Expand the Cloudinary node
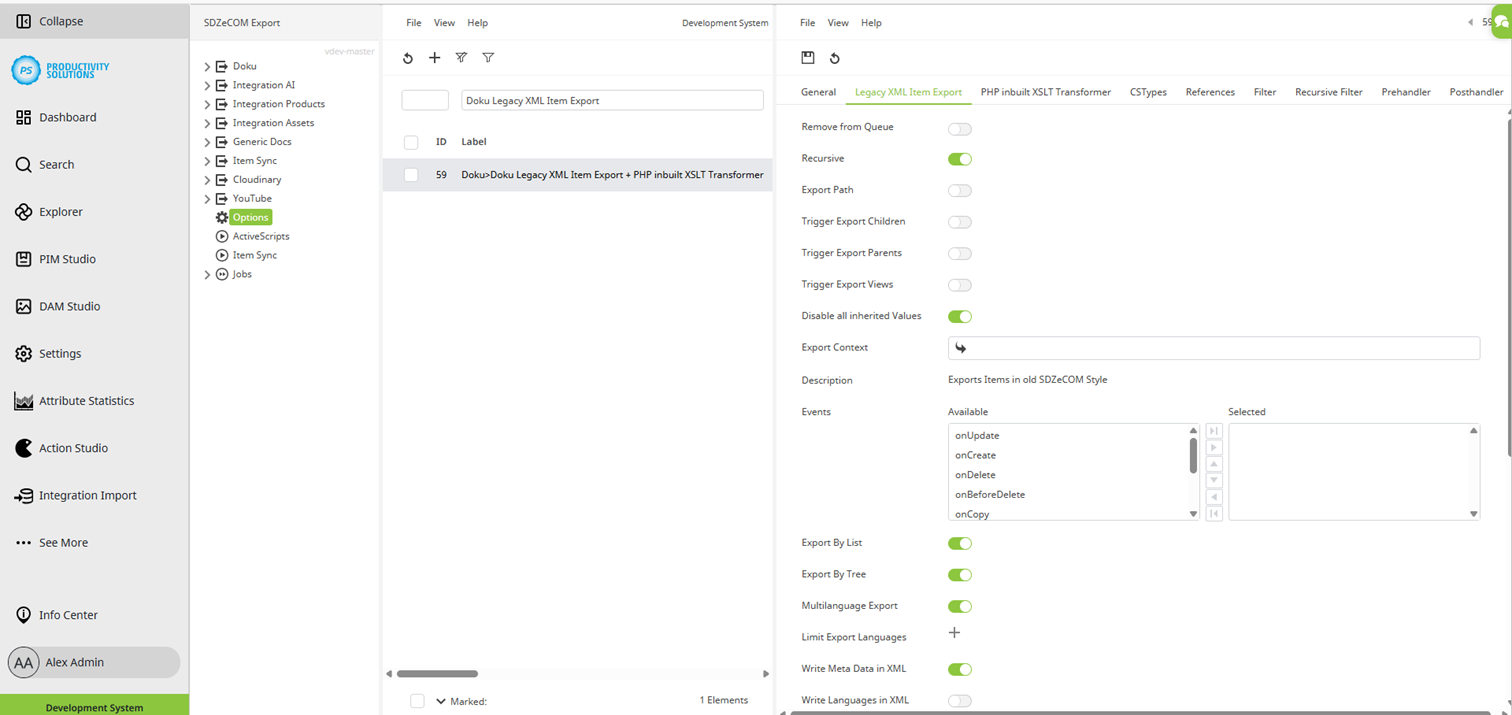This screenshot has height=715, width=1512. pos(208,180)
